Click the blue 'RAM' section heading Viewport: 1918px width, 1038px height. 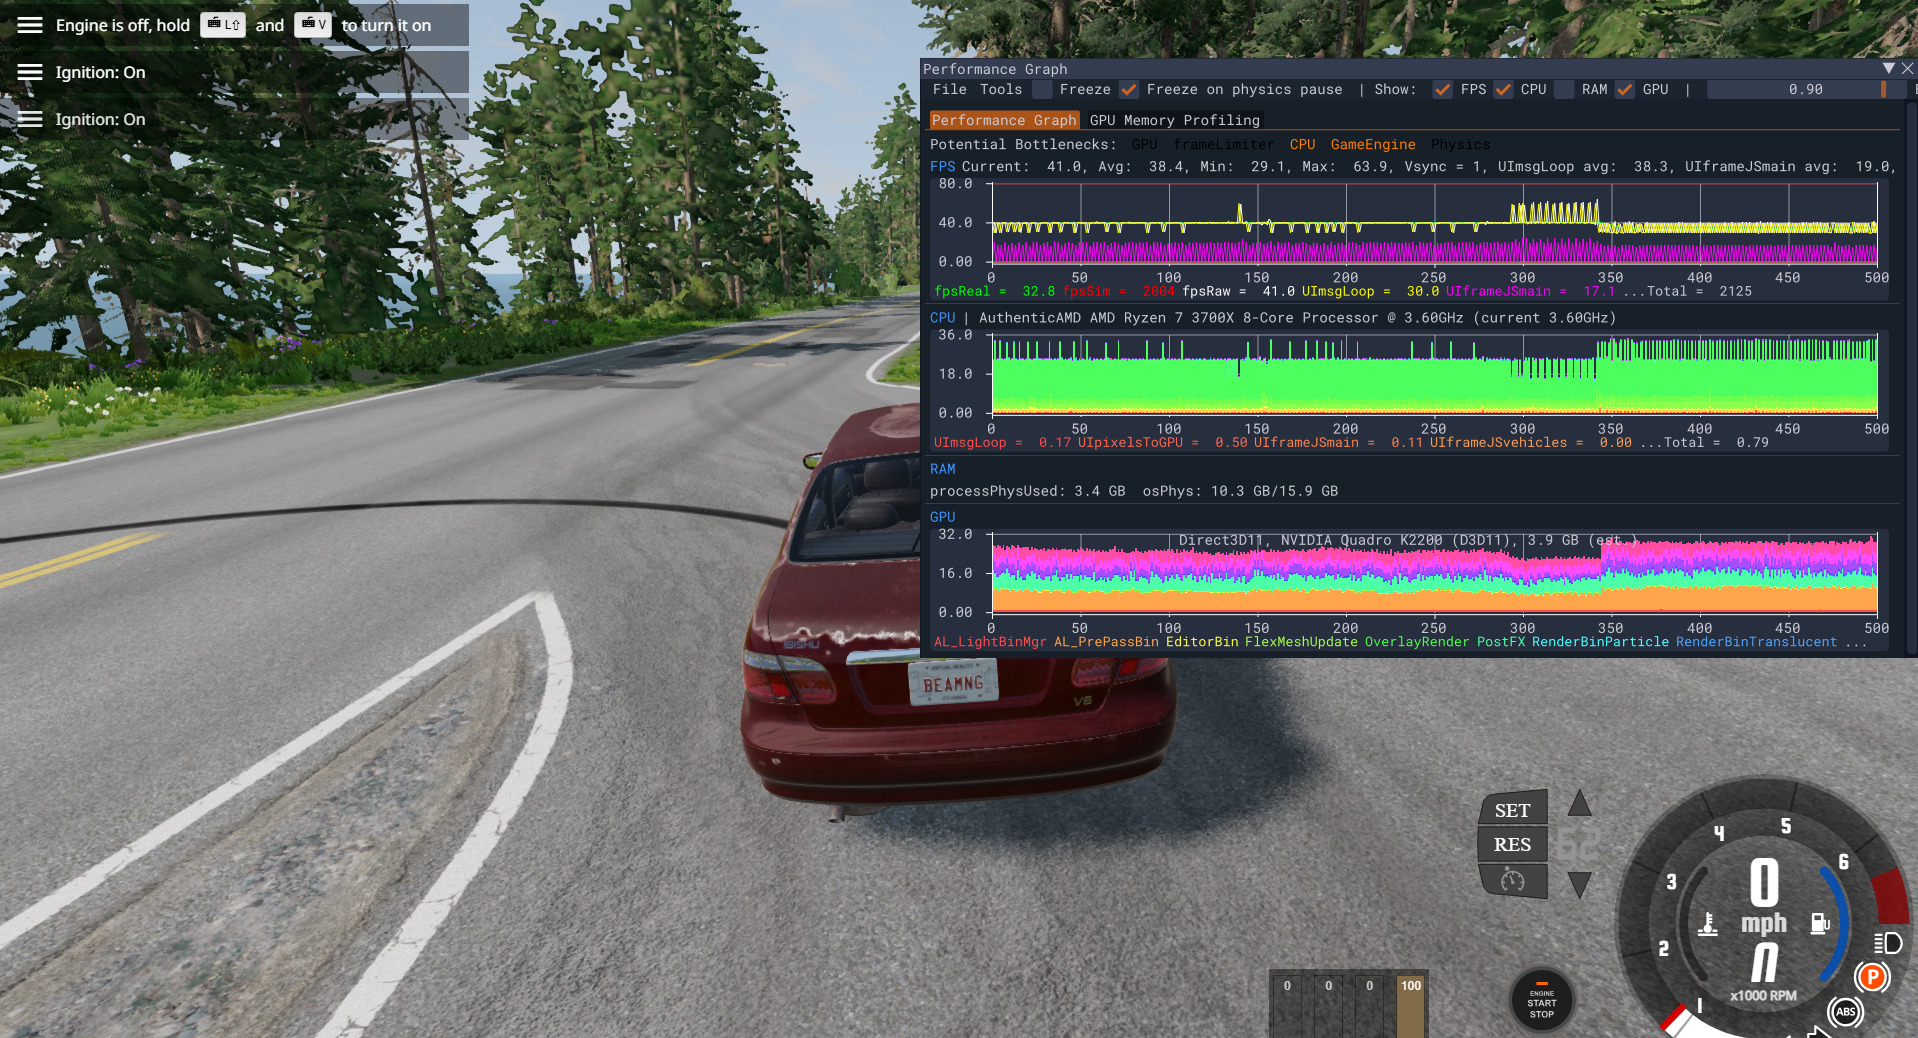(943, 469)
